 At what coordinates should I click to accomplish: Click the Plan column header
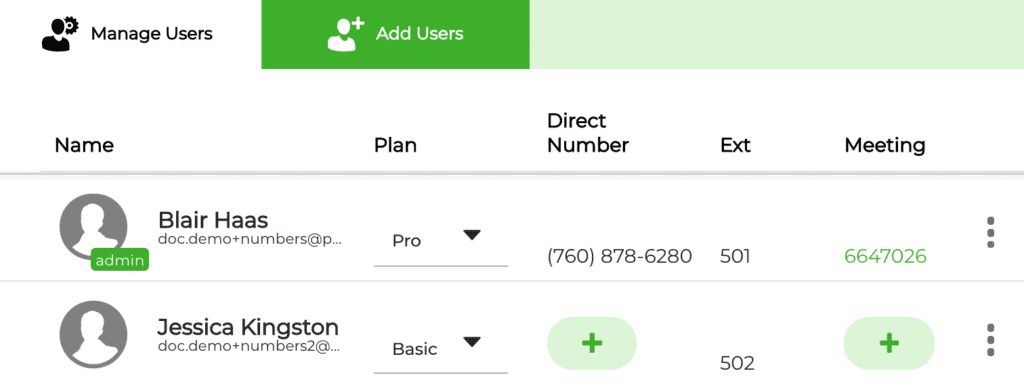click(x=395, y=145)
